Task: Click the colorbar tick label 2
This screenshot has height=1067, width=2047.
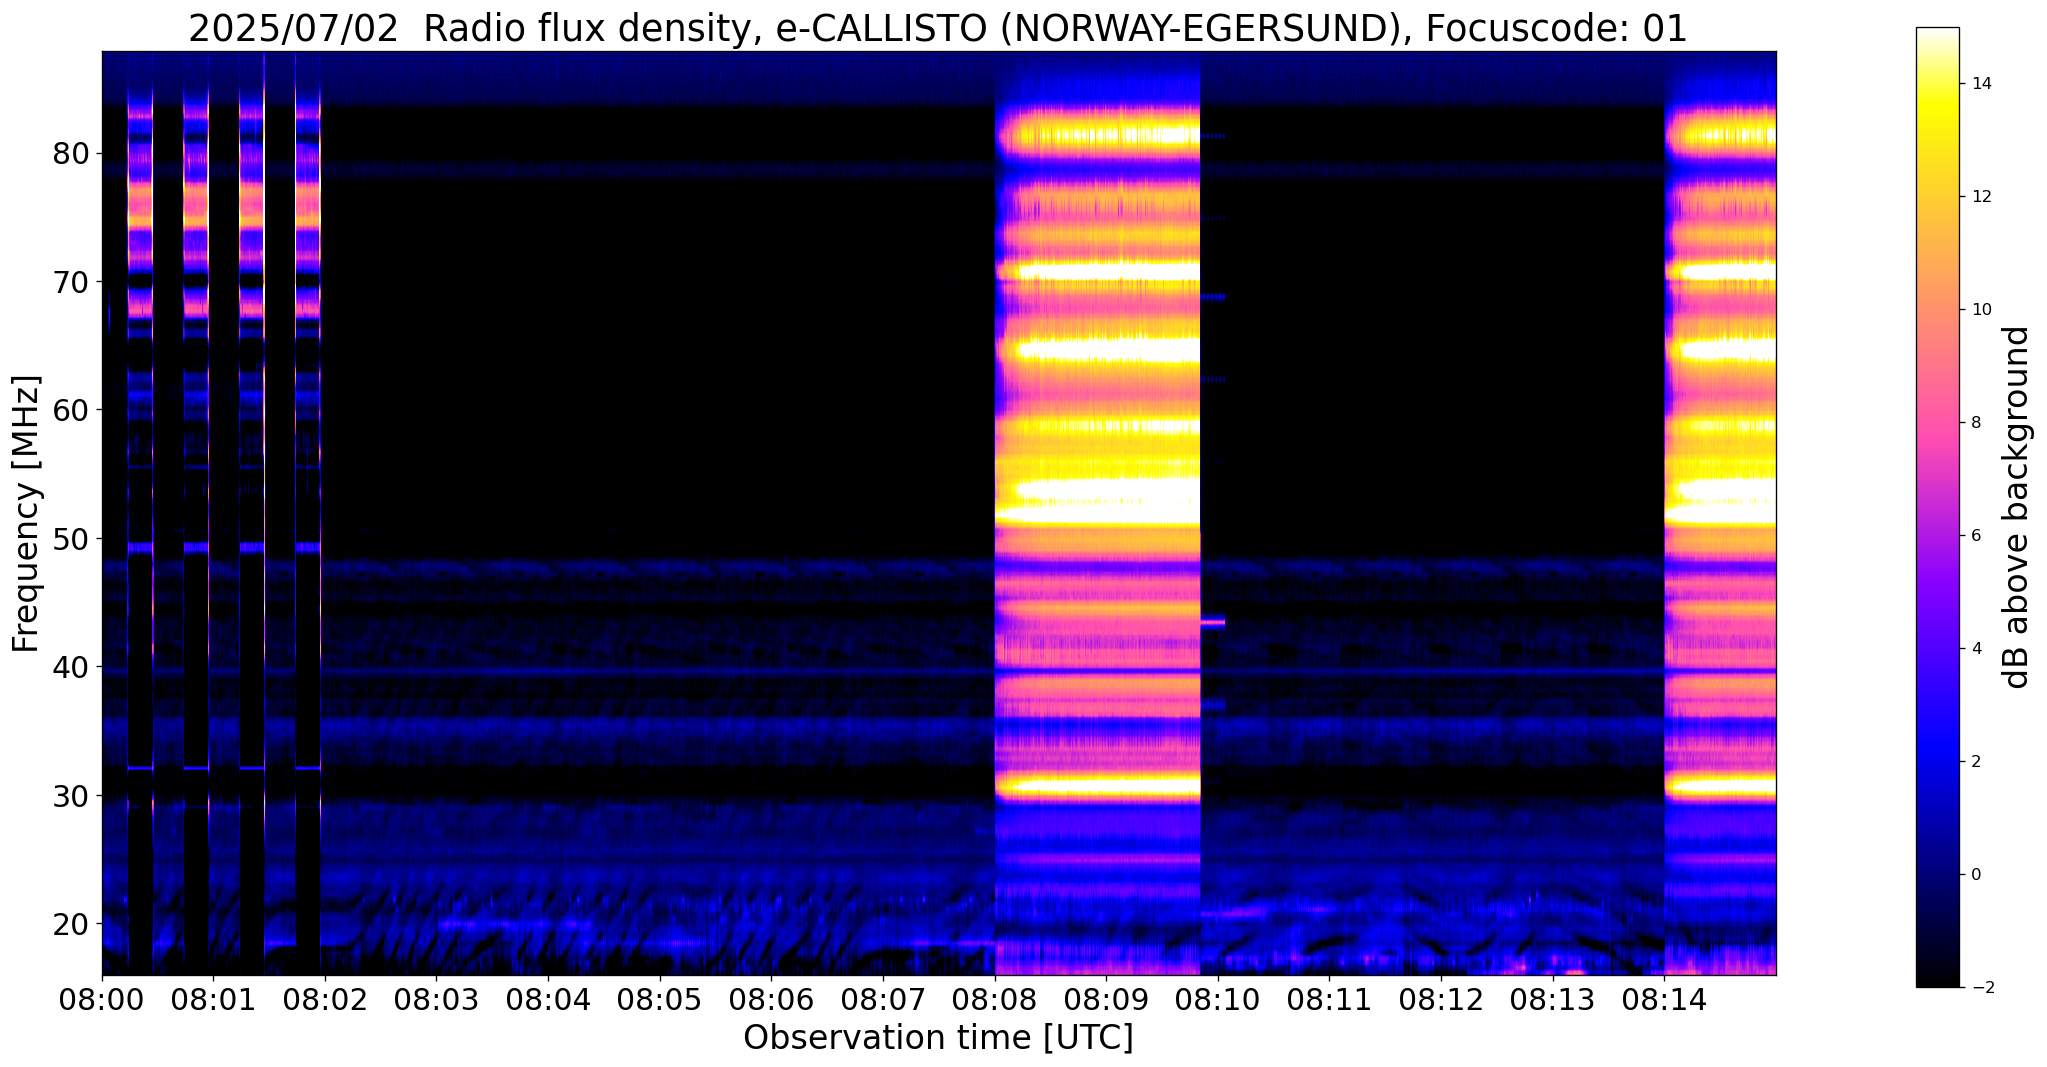Action: coord(1974,762)
